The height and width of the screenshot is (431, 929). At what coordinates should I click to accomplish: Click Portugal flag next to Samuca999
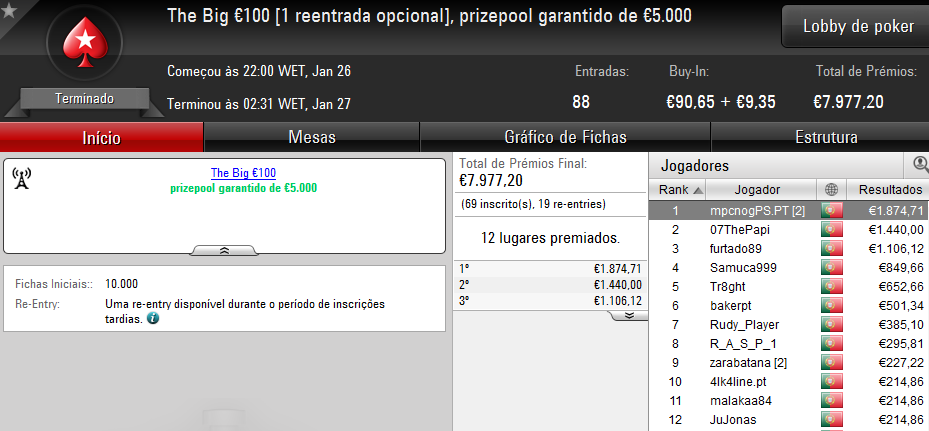point(831,267)
